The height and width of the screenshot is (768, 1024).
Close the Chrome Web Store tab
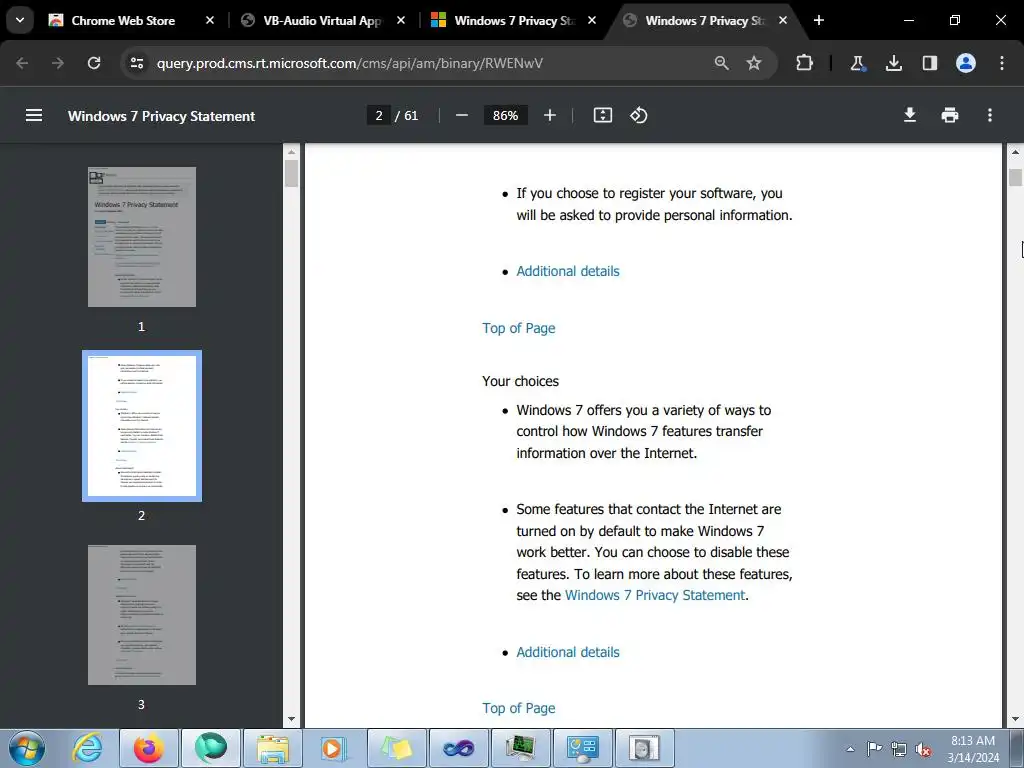coord(210,20)
